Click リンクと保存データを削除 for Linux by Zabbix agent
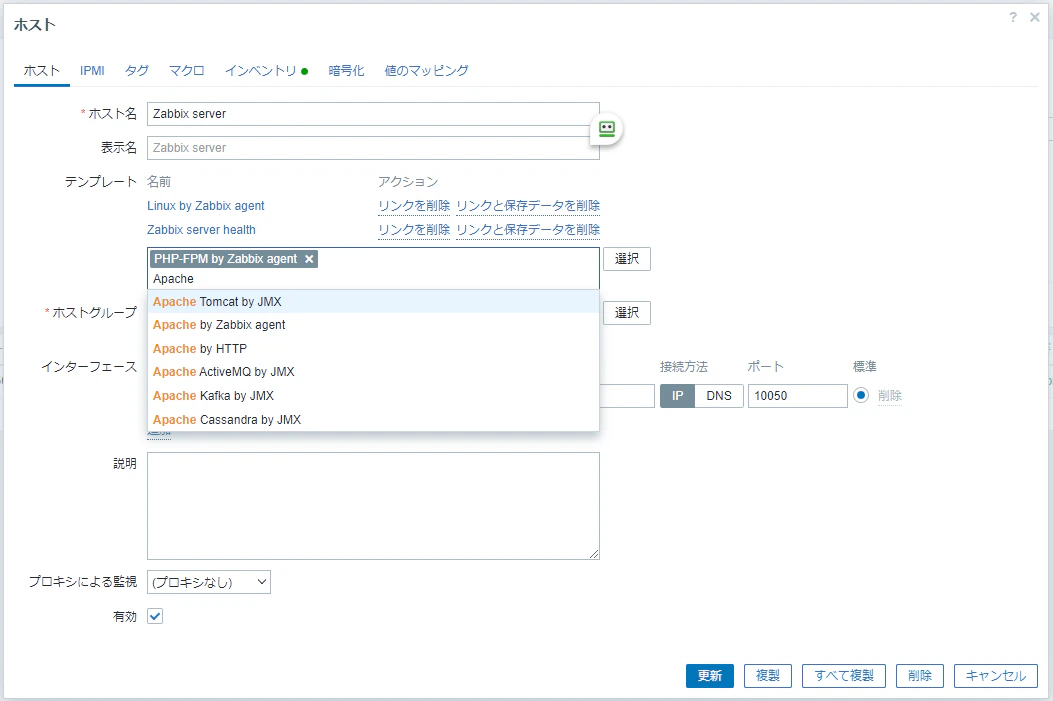 click(528, 206)
